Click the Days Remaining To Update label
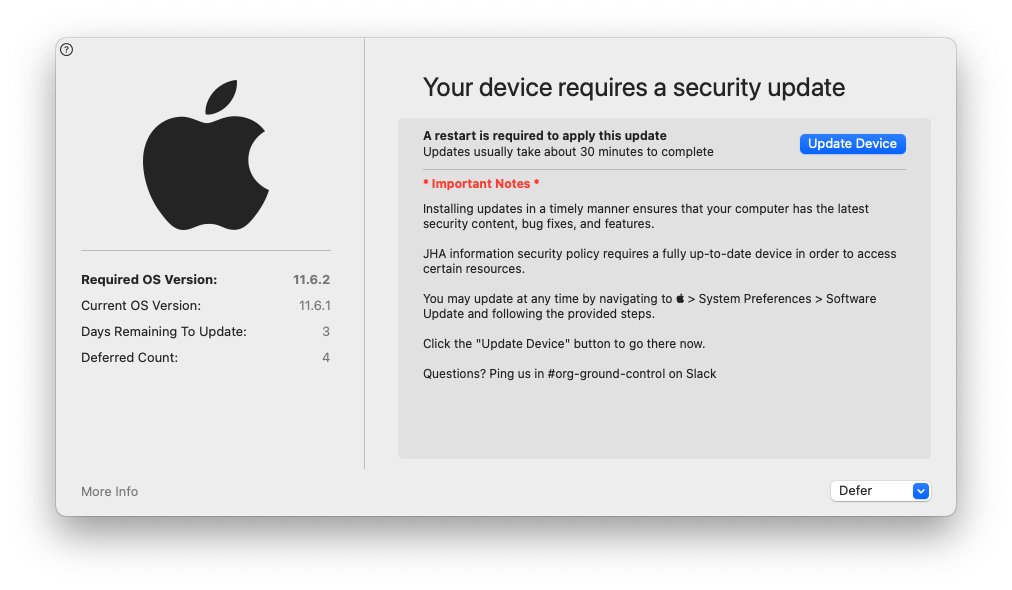This screenshot has width=1012, height=590. click(x=164, y=332)
